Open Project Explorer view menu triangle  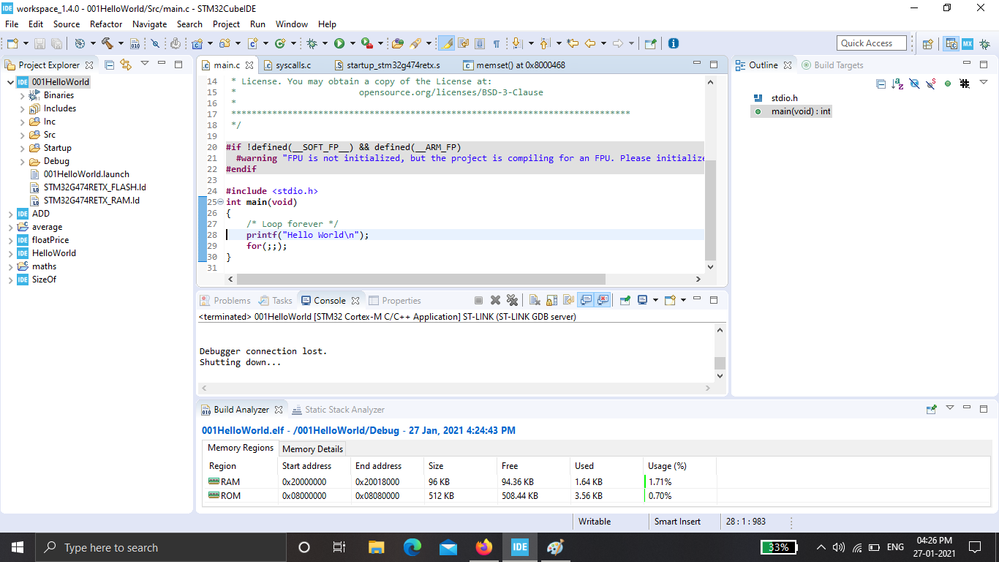pos(145,64)
